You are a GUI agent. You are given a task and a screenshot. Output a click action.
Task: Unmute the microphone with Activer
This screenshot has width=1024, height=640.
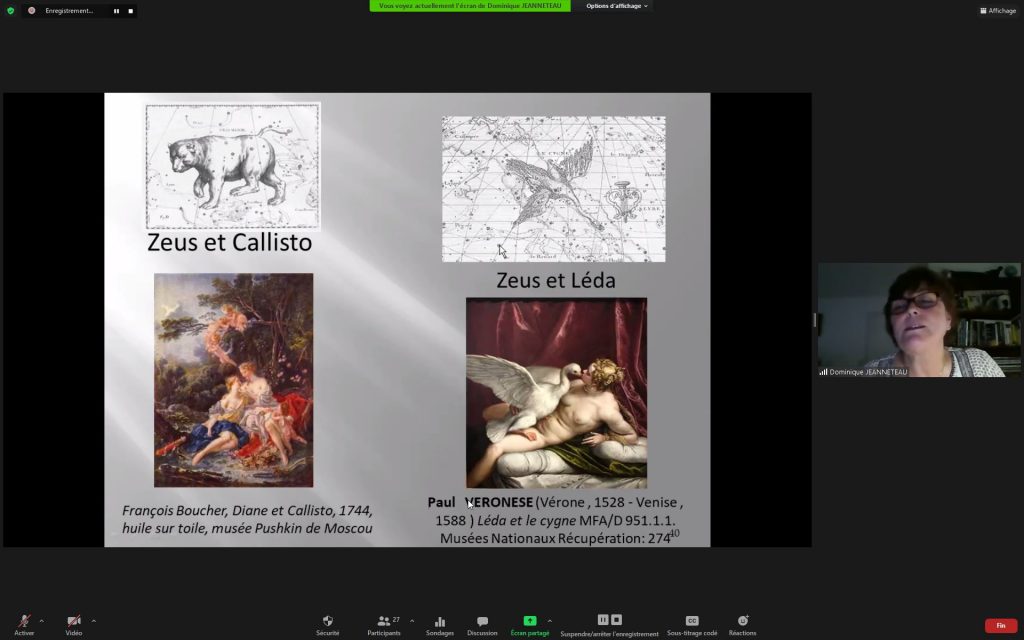24,624
